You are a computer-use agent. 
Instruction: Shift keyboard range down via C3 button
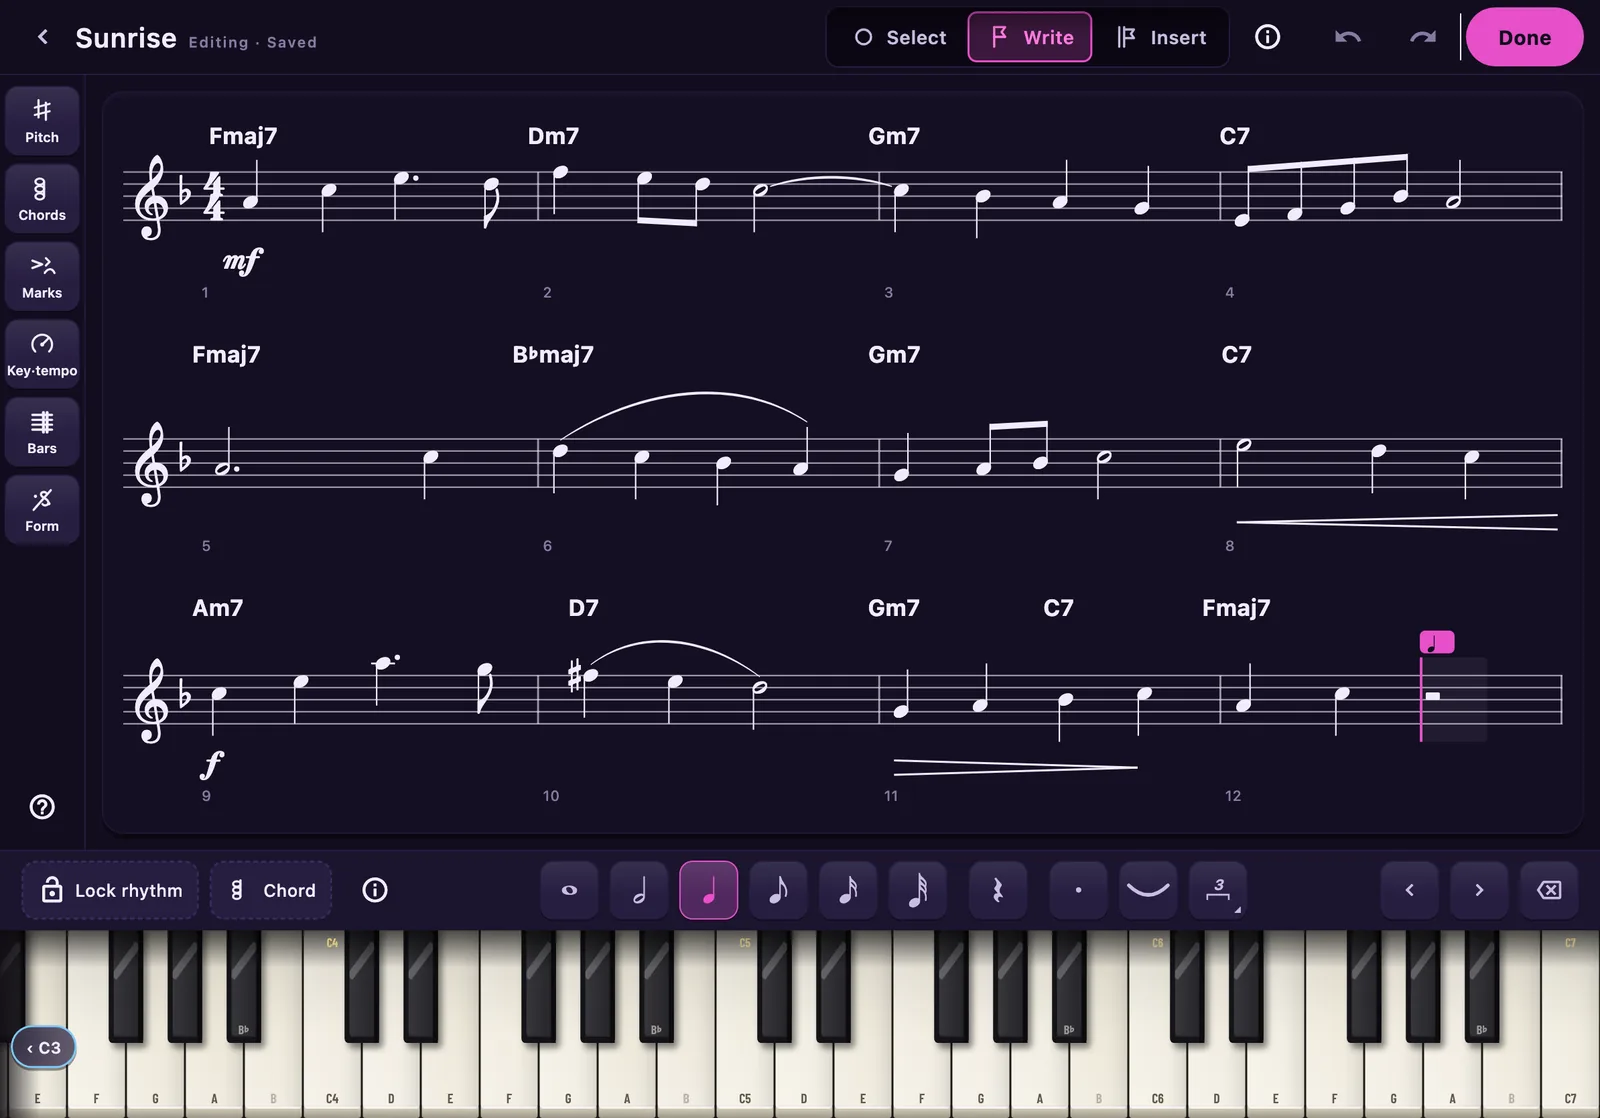click(x=43, y=1048)
